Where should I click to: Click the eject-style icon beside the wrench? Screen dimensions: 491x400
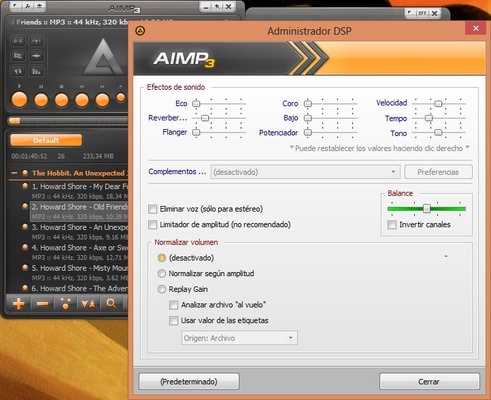[x=39, y=6]
